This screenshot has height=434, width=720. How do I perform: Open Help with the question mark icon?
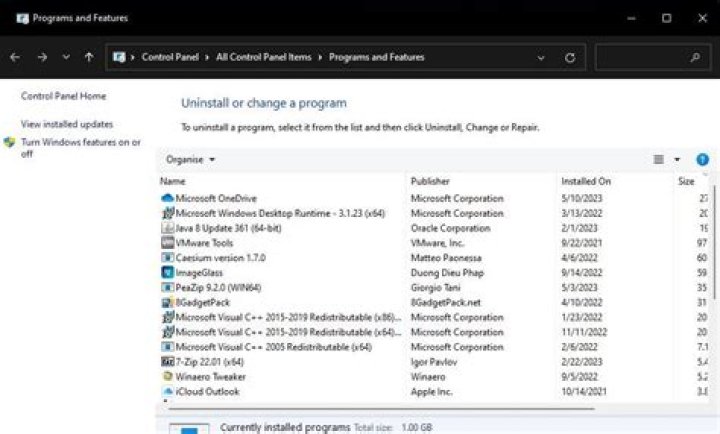(702, 159)
